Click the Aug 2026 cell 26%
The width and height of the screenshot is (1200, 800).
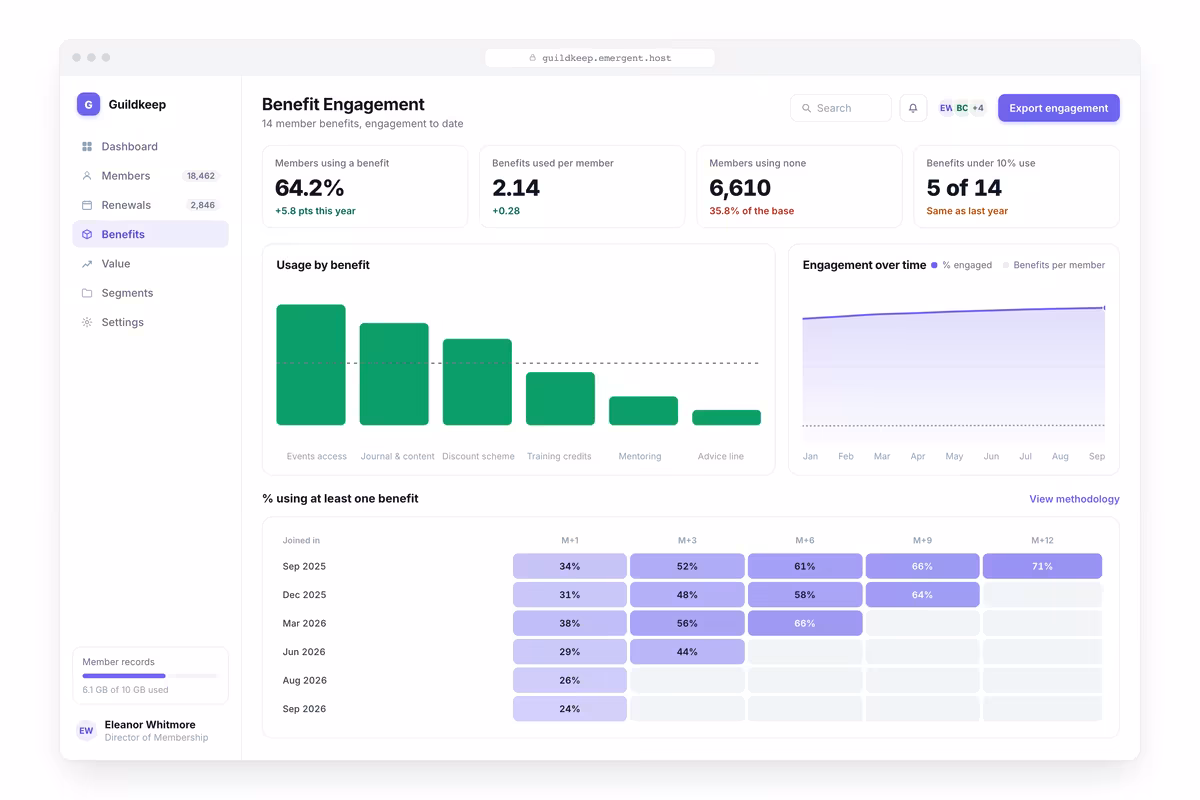[x=570, y=680]
